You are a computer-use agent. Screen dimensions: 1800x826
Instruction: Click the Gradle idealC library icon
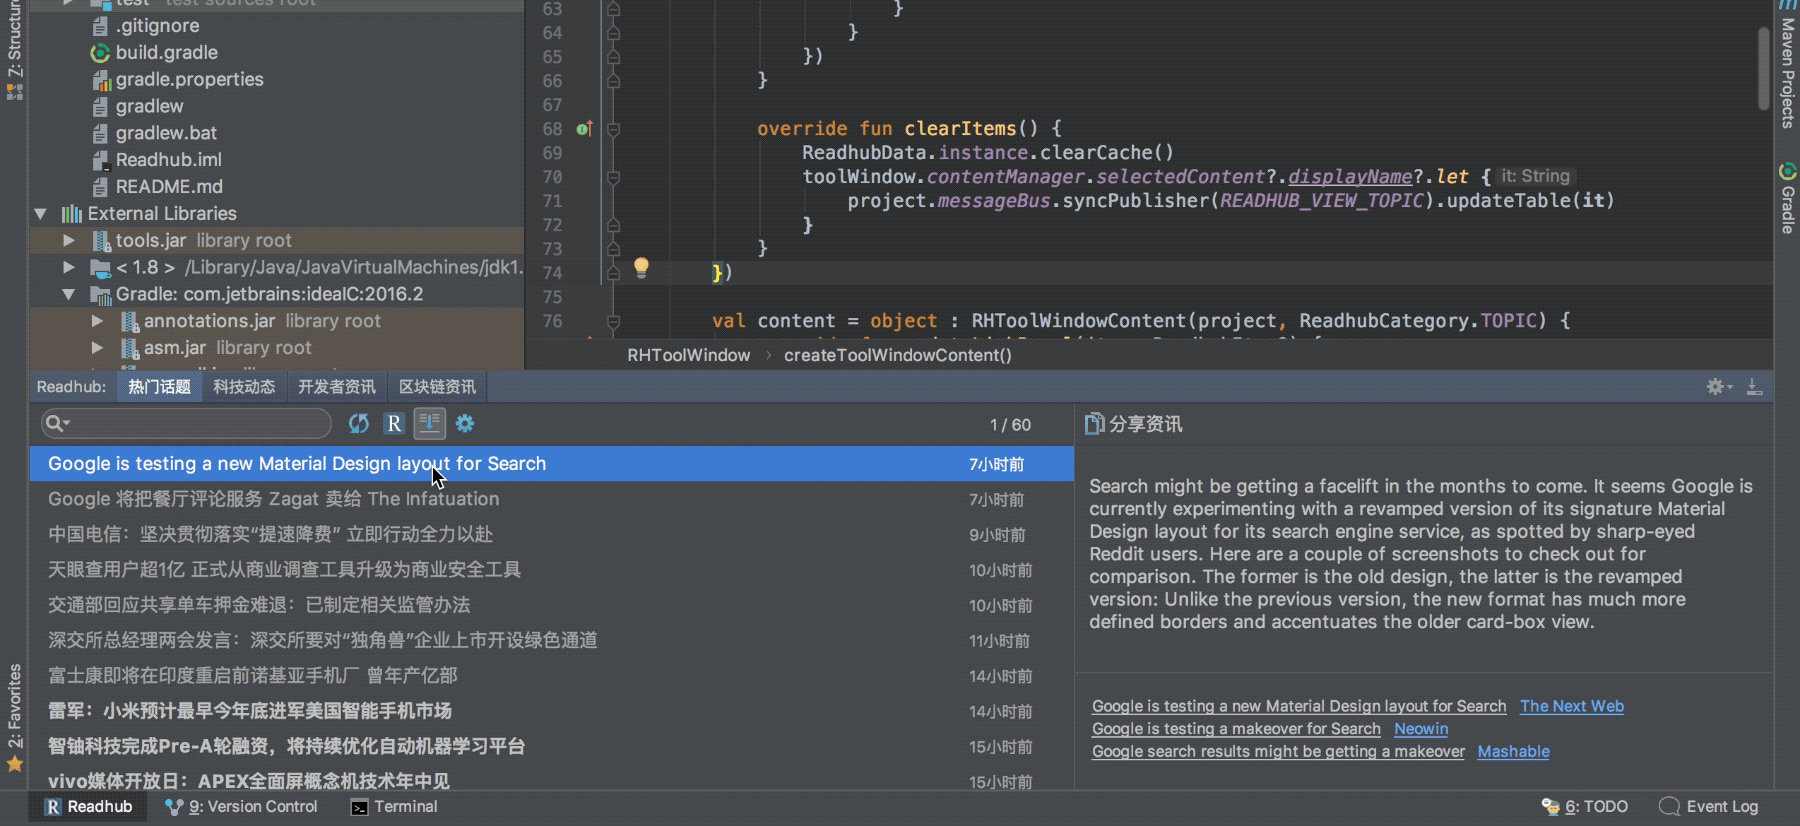(100, 295)
